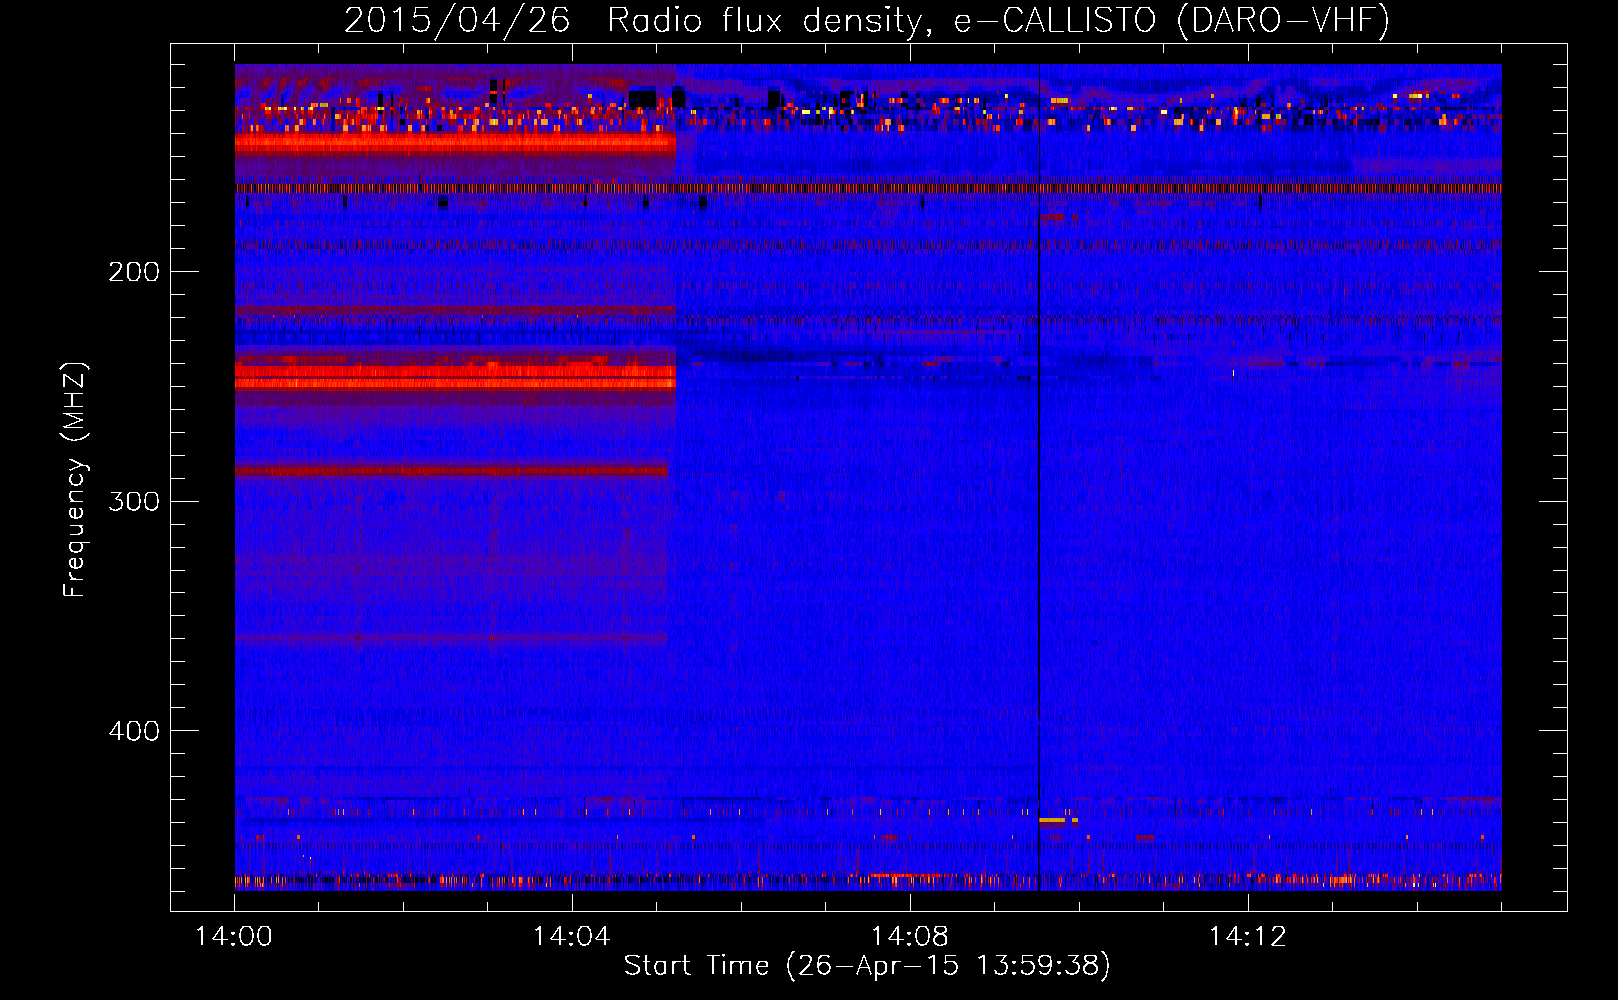
Task: Select the 200 frequency tick label
Action: coord(134,272)
